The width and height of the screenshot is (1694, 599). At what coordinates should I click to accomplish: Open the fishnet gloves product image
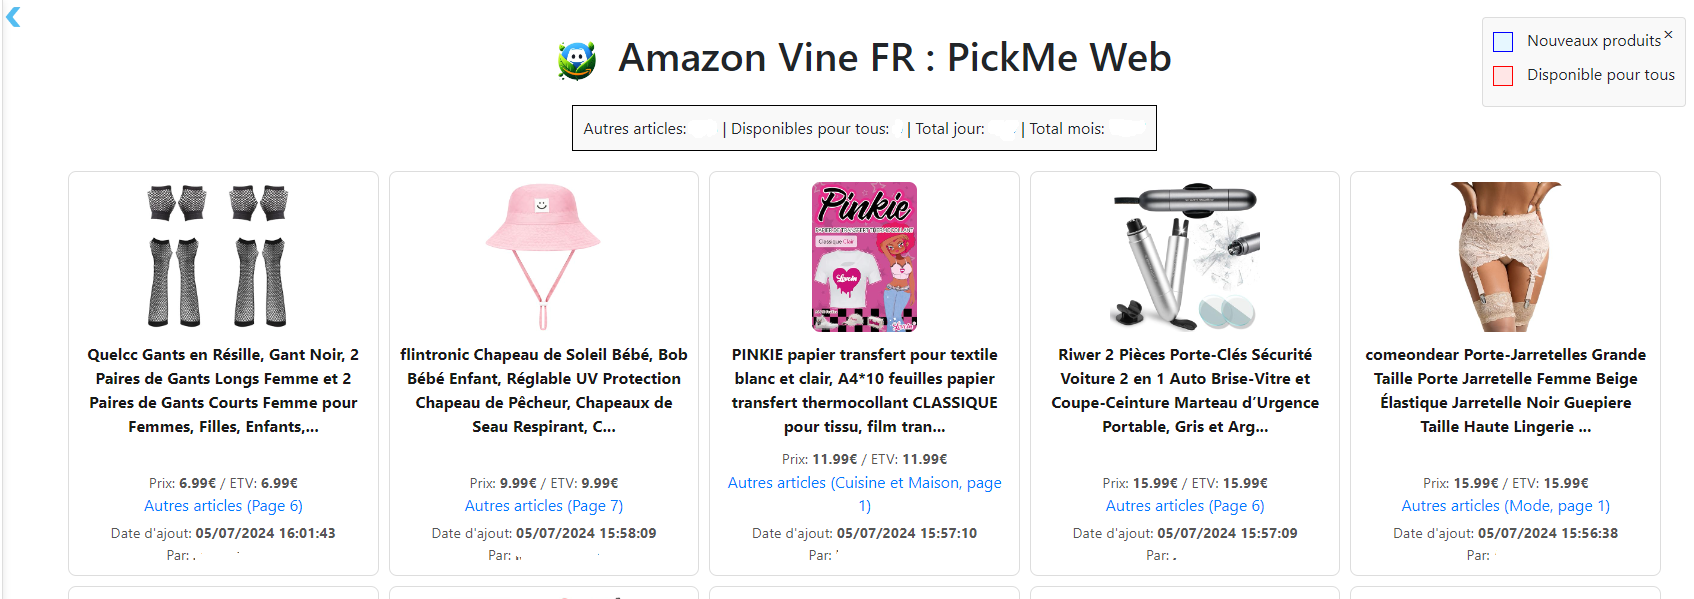tap(218, 256)
